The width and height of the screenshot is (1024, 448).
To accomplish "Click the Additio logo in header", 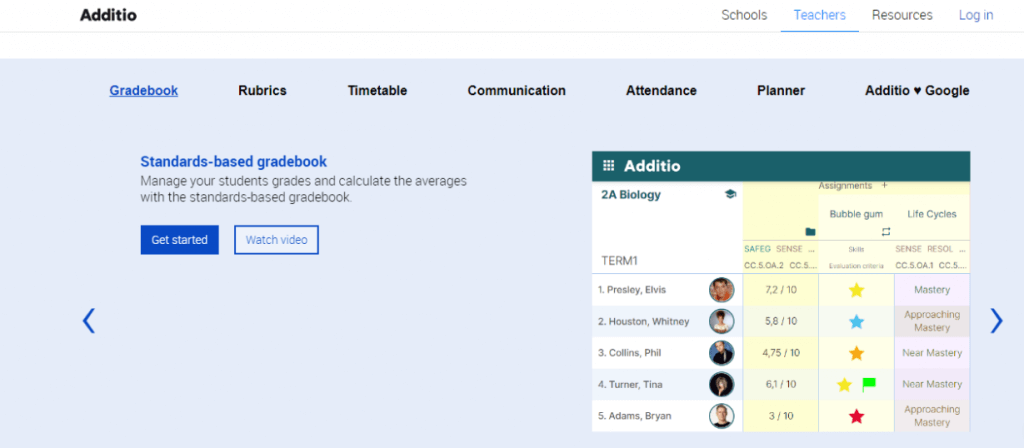I will coord(108,15).
